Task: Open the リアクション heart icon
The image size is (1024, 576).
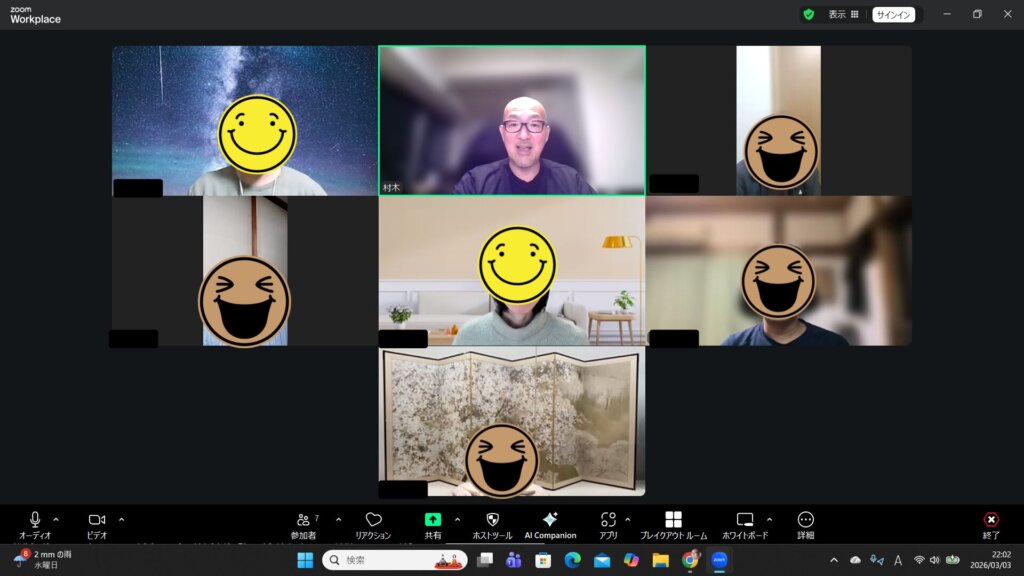Action: click(x=373, y=520)
